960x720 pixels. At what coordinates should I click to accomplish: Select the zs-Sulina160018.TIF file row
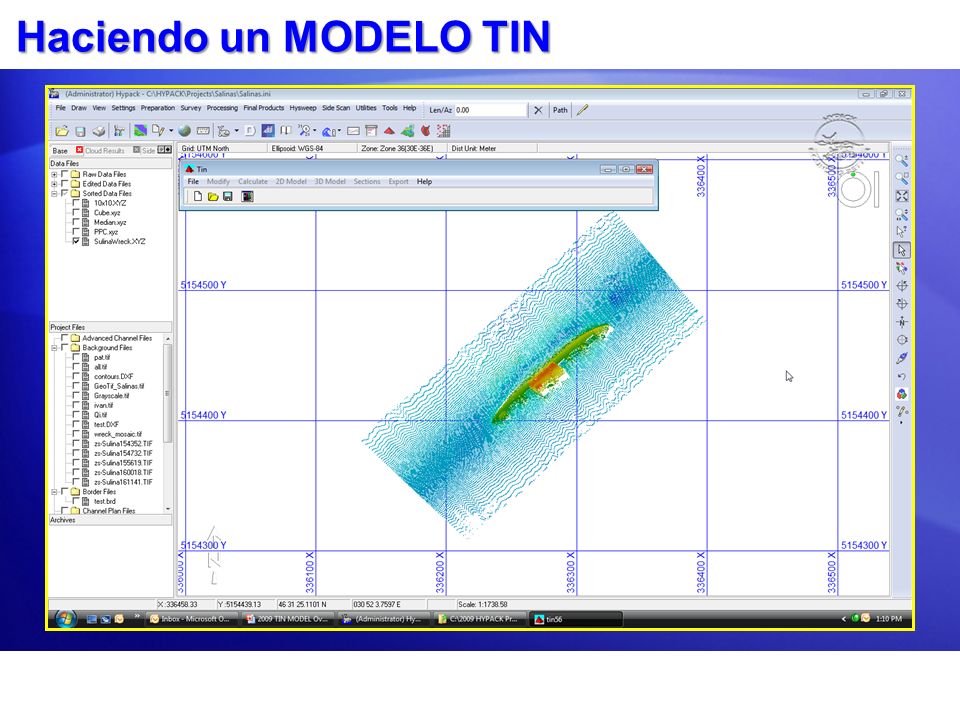(122, 473)
